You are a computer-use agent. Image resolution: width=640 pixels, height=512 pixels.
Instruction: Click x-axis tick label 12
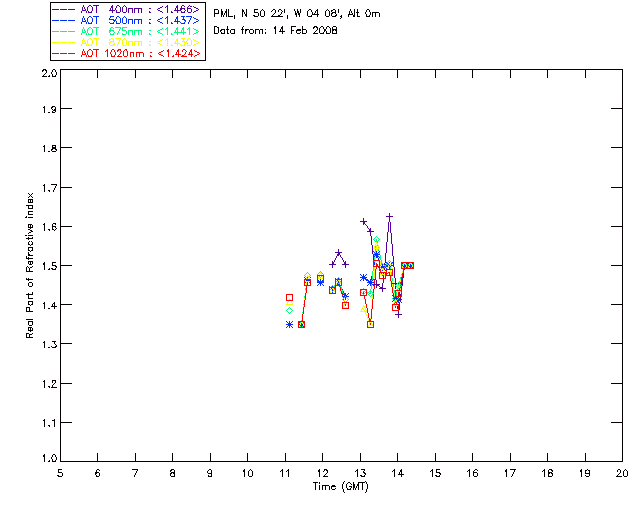[x=322, y=474]
